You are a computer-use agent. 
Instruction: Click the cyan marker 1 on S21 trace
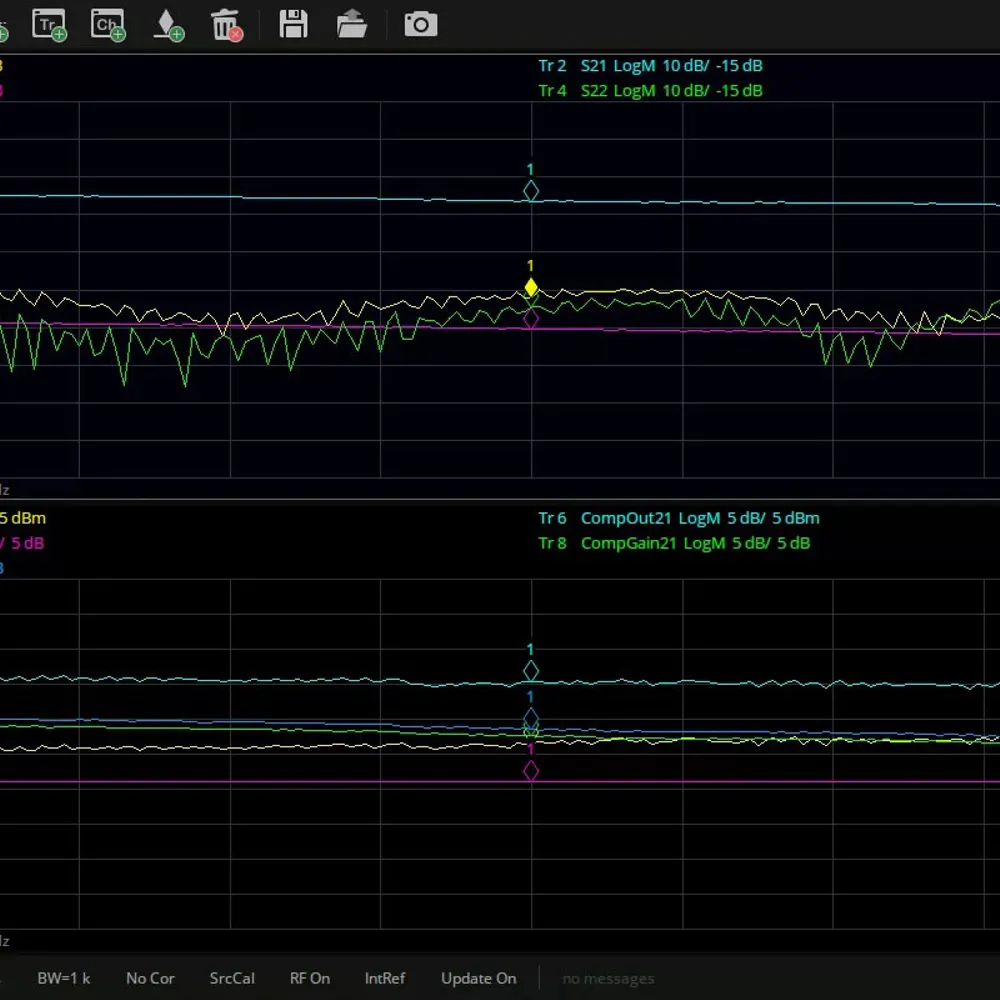click(x=531, y=191)
